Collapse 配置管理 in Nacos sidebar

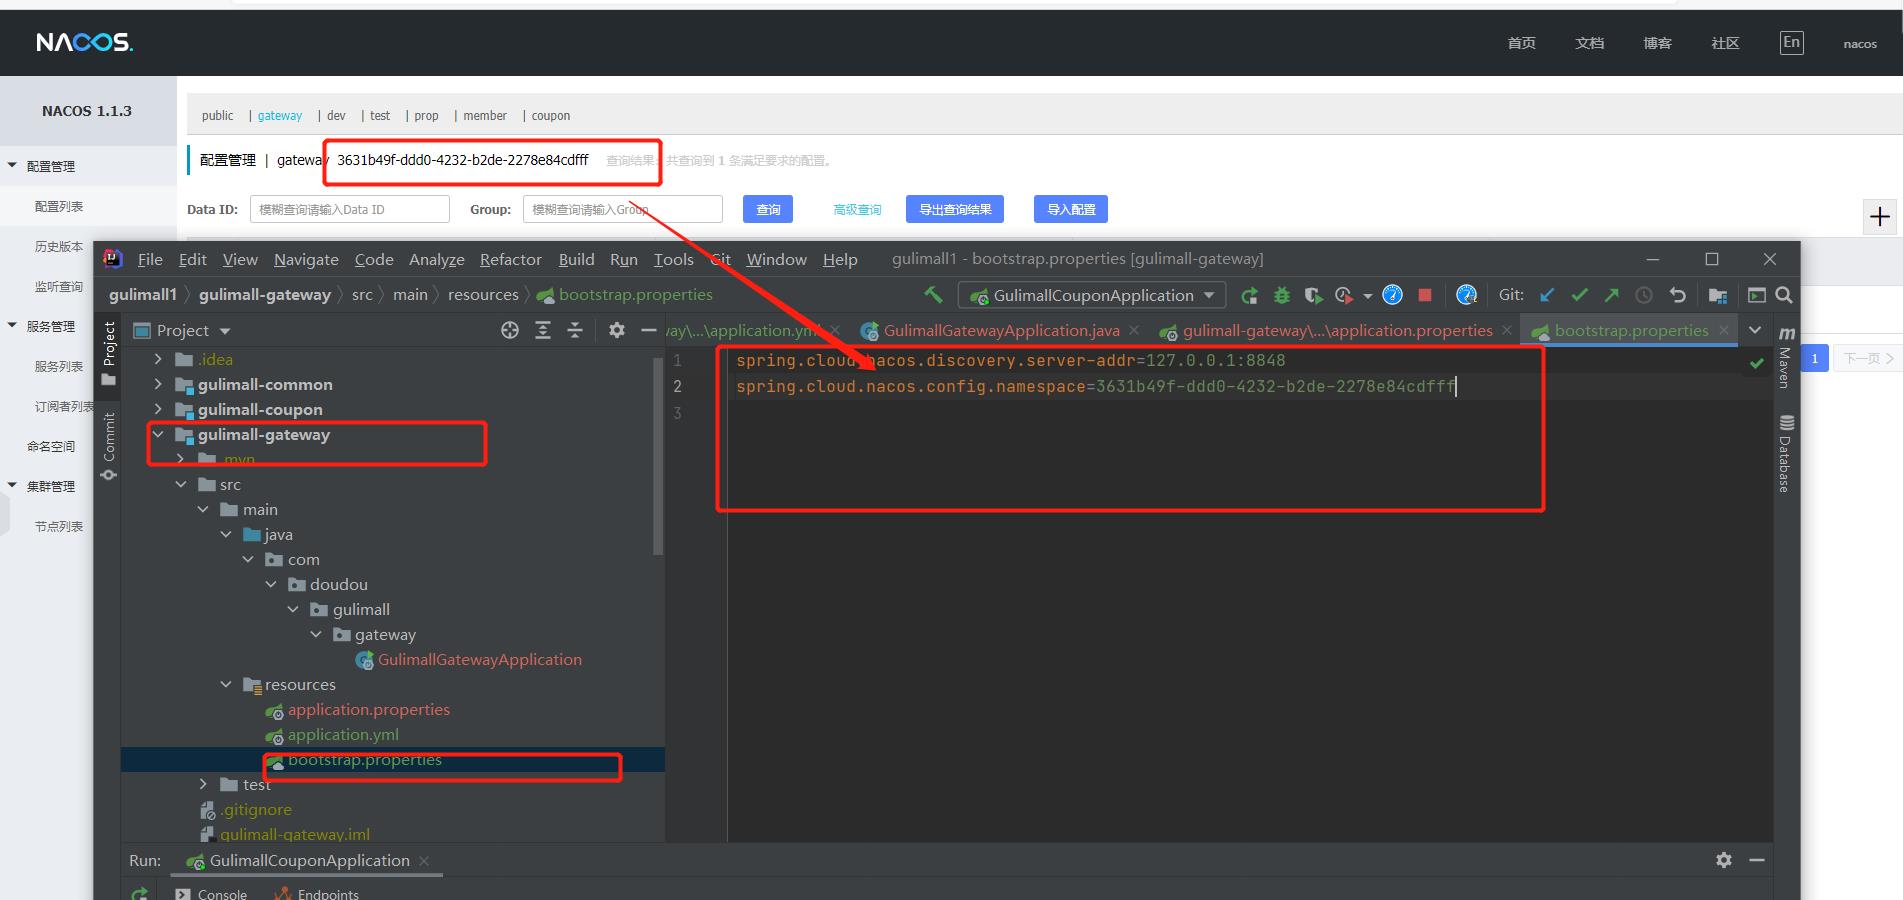tap(12, 166)
